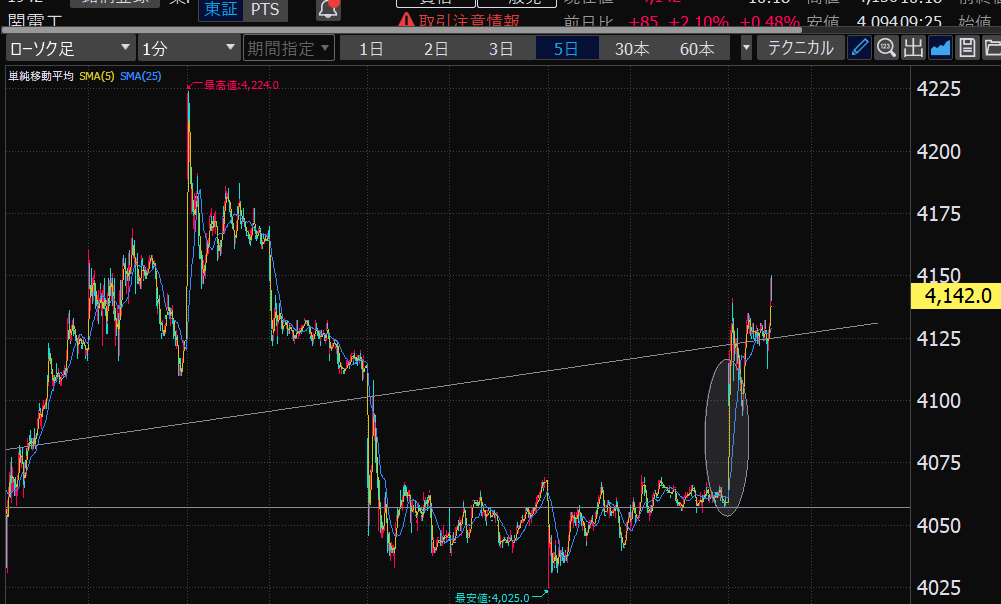The width and height of the screenshot is (1001, 604).
Task: Open the ローソク足 chart type dropdown
Action: pyautogui.click(x=70, y=48)
